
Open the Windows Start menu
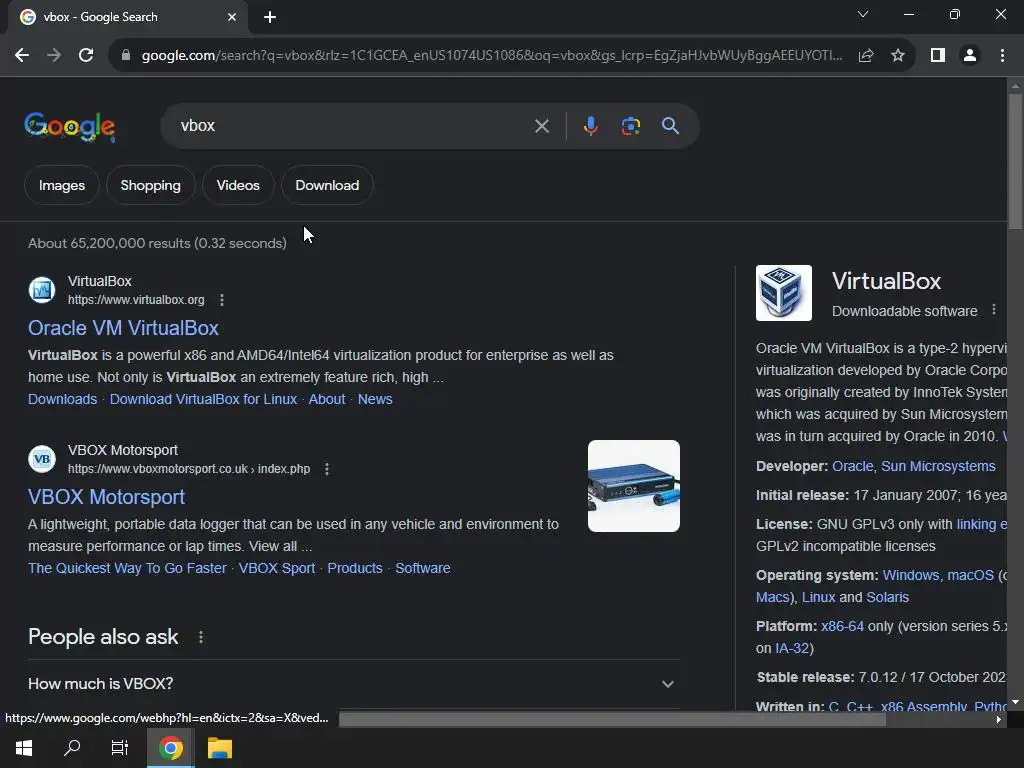pyautogui.click(x=24, y=748)
